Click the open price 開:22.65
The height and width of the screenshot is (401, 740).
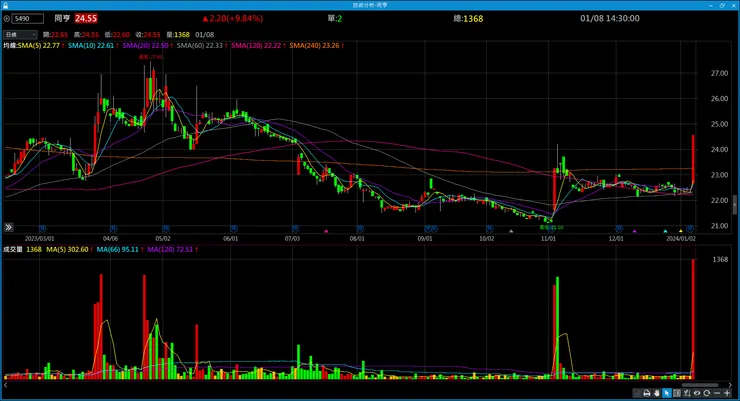[x=55, y=35]
